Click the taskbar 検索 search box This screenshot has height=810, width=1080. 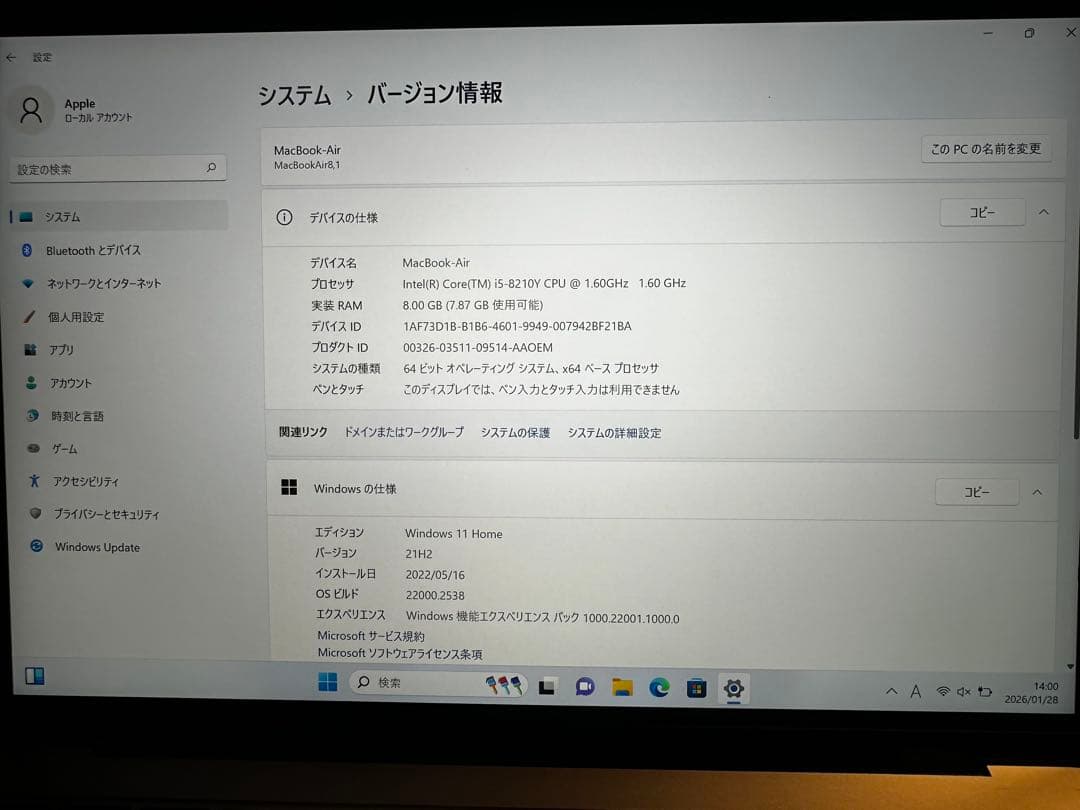coord(439,683)
